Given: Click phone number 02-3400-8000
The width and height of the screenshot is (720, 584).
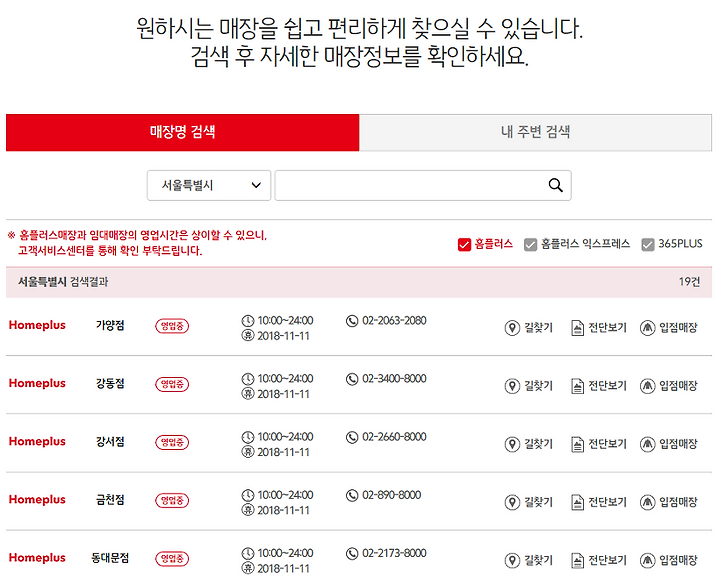Looking at the screenshot, I should (394, 379).
